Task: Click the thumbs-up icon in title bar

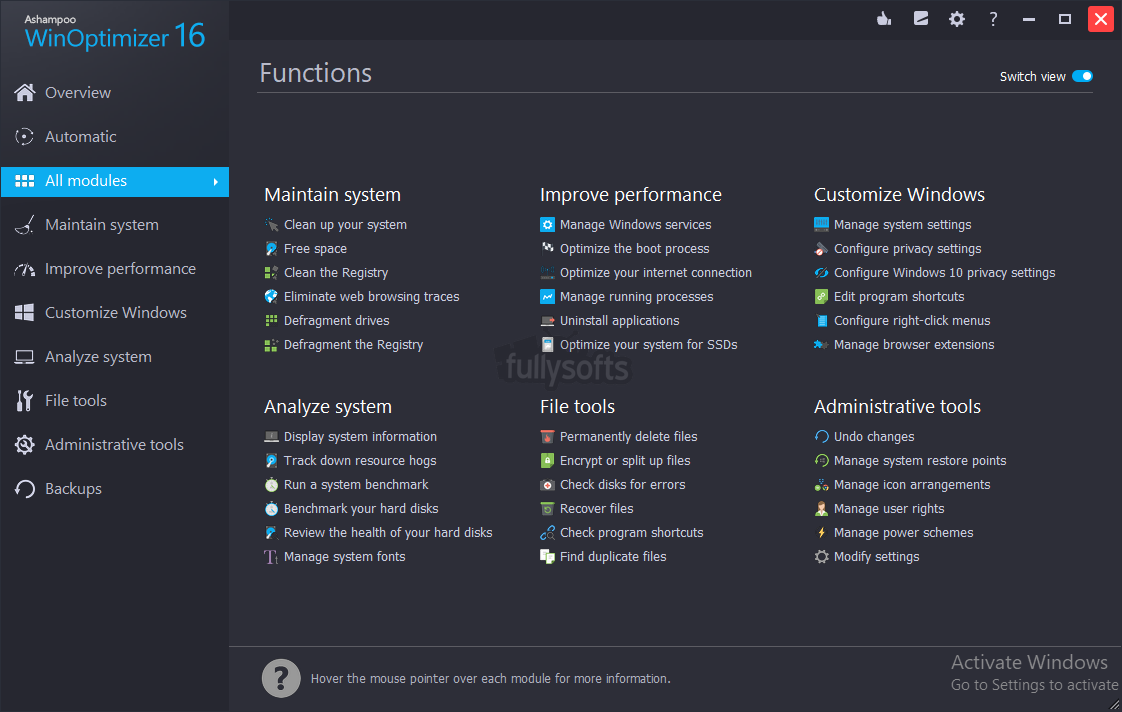Action: [884, 19]
